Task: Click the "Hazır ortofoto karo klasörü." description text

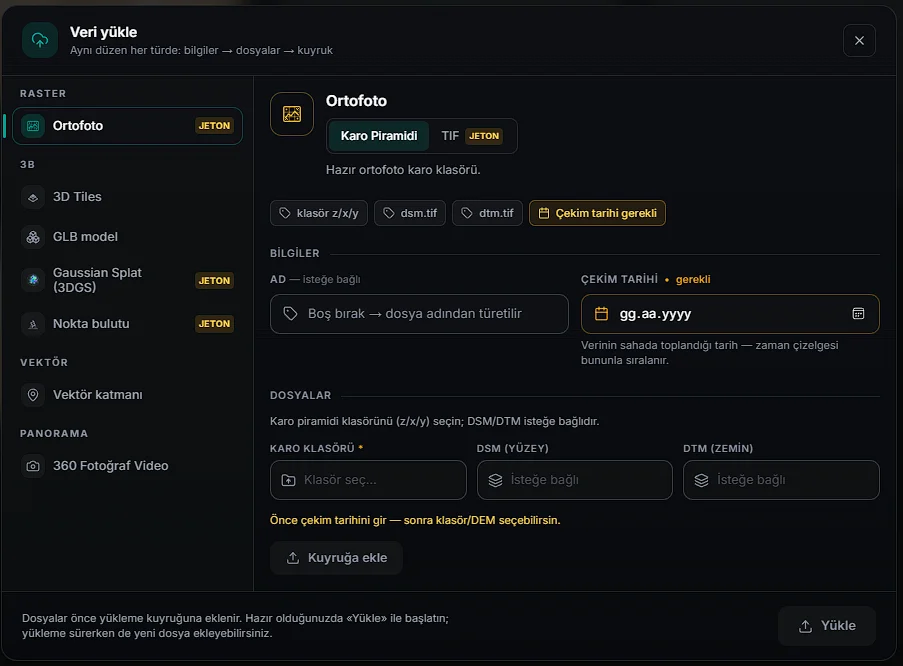Action: click(x=403, y=170)
